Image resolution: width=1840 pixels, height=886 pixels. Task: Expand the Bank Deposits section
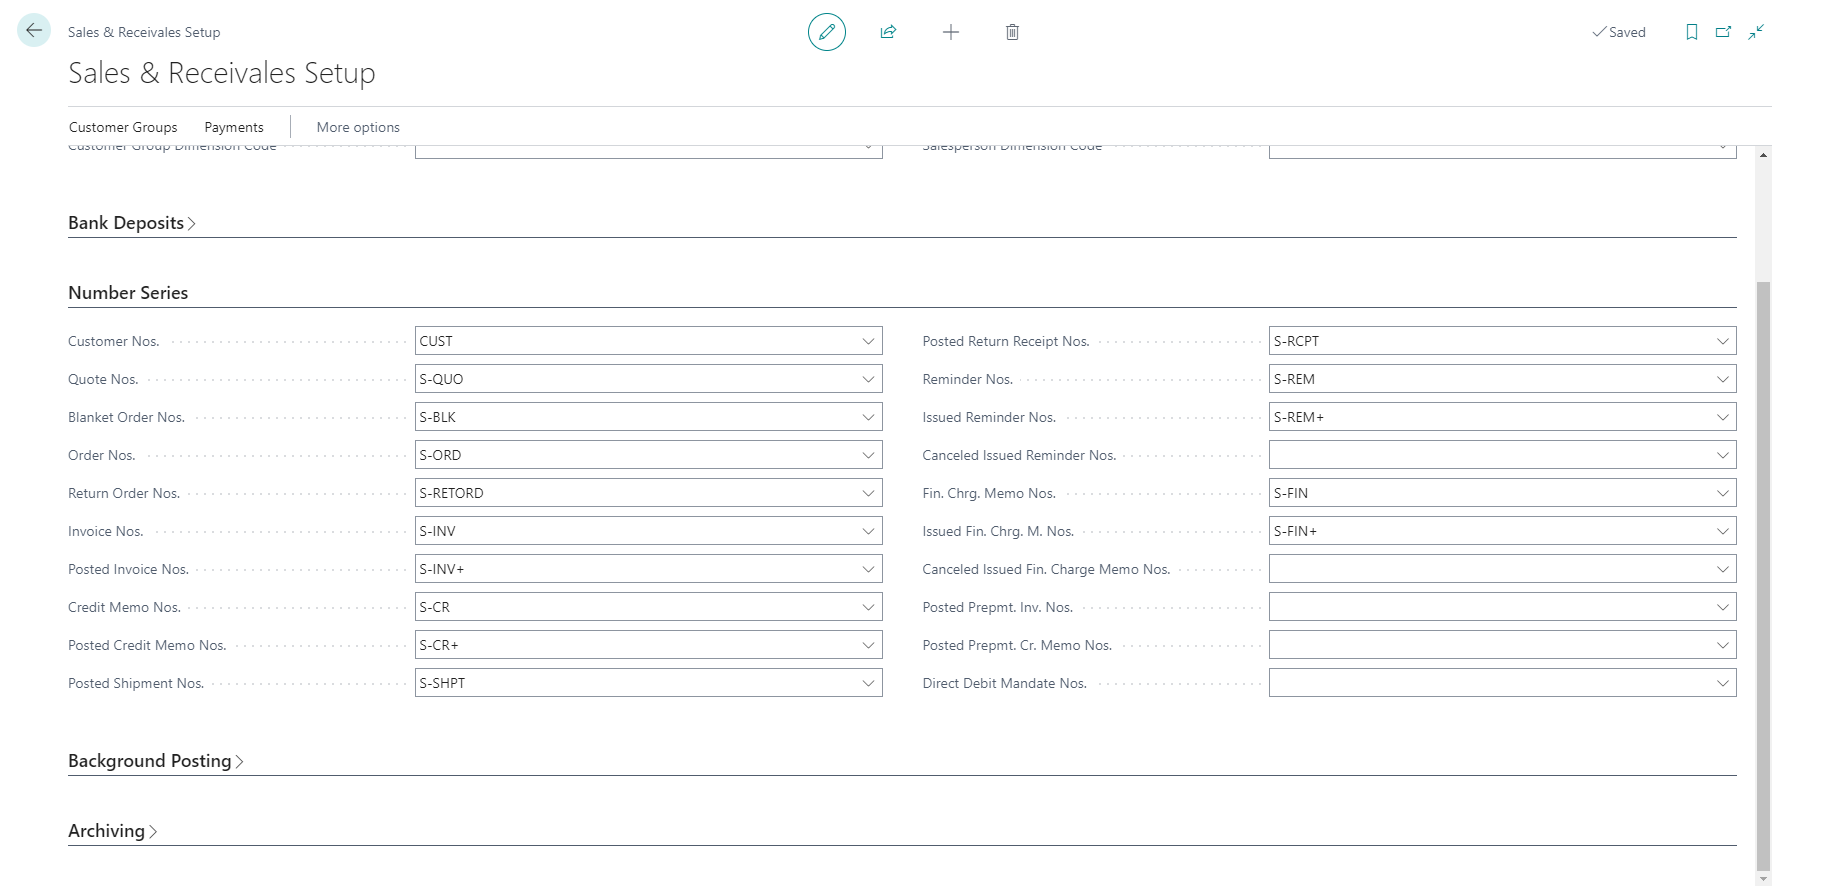click(132, 223)
